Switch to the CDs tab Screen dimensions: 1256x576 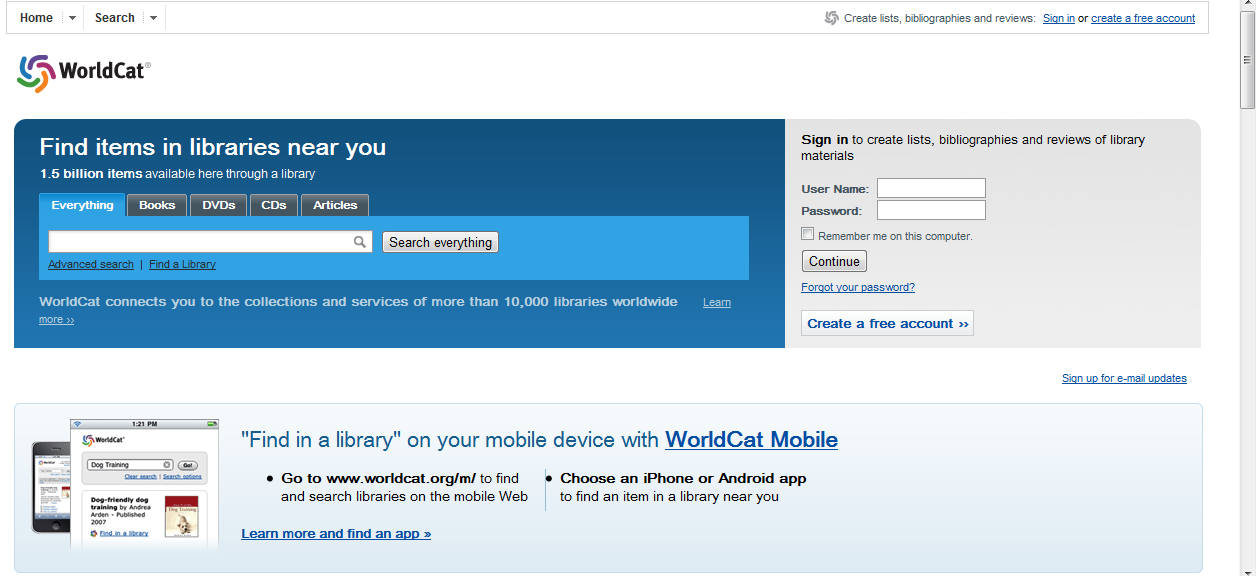[x=273, y=205]
